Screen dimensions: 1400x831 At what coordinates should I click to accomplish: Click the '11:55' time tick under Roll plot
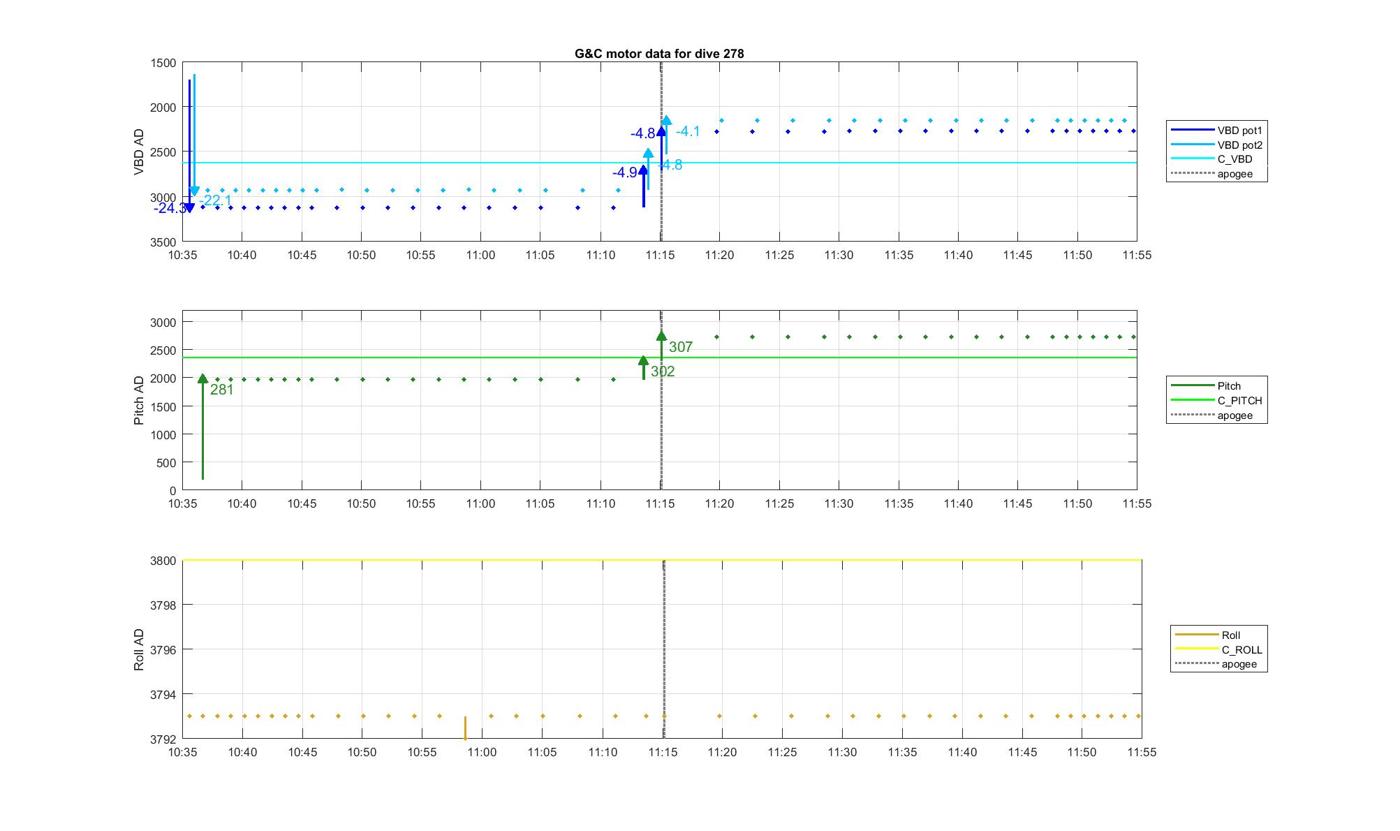pos(1141,753)
